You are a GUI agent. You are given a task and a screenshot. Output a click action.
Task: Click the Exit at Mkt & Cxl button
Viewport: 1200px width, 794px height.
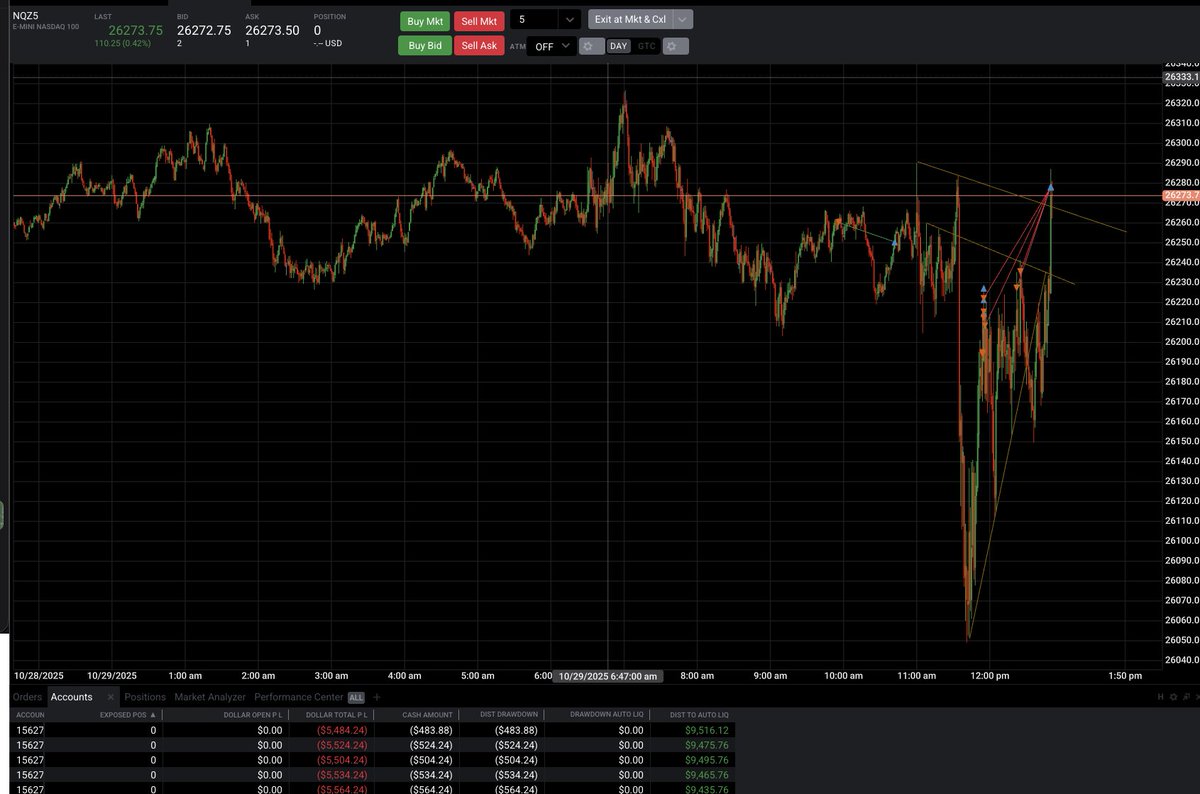[x=630, y=19]
